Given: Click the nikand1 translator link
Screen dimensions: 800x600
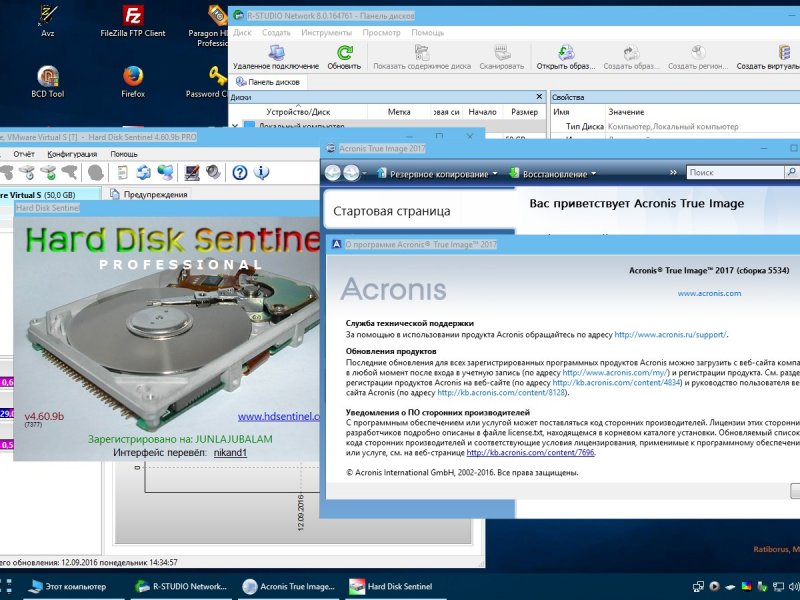Looking at the screenshot, I should (x=230, y=453).
